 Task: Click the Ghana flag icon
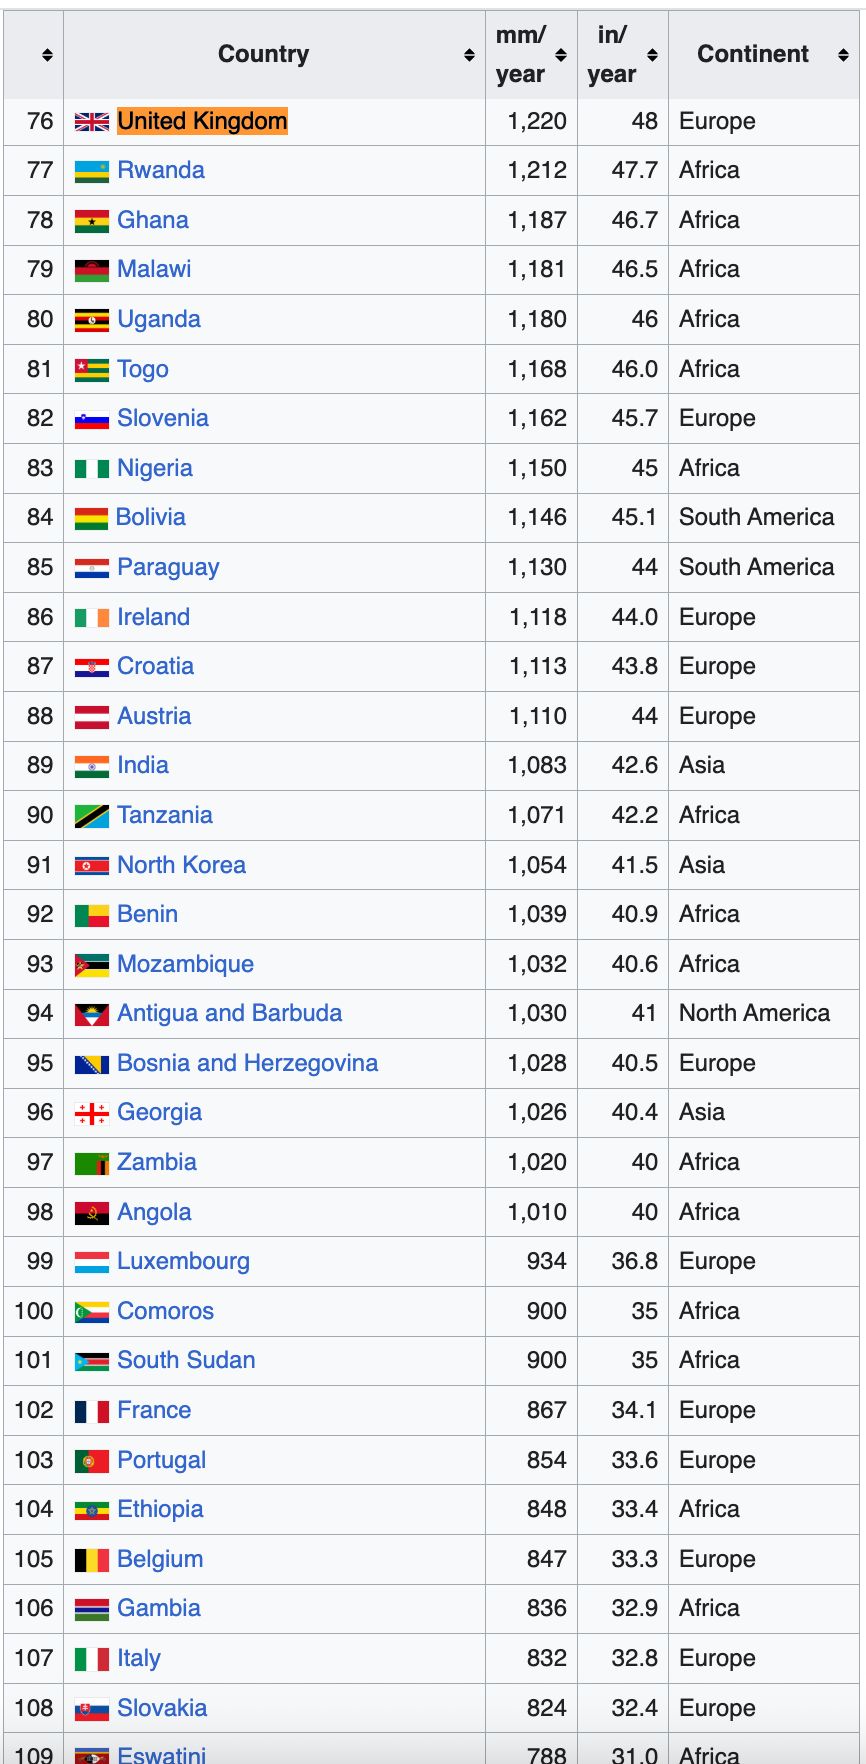(x=91, y=220)
